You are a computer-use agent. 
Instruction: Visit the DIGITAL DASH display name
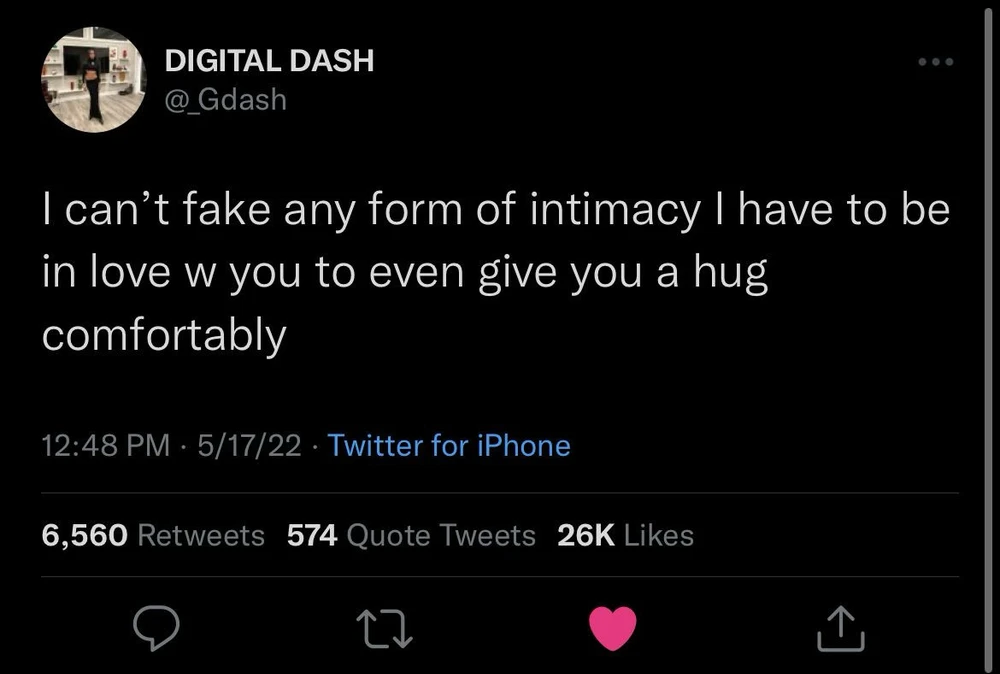[269, 61]
